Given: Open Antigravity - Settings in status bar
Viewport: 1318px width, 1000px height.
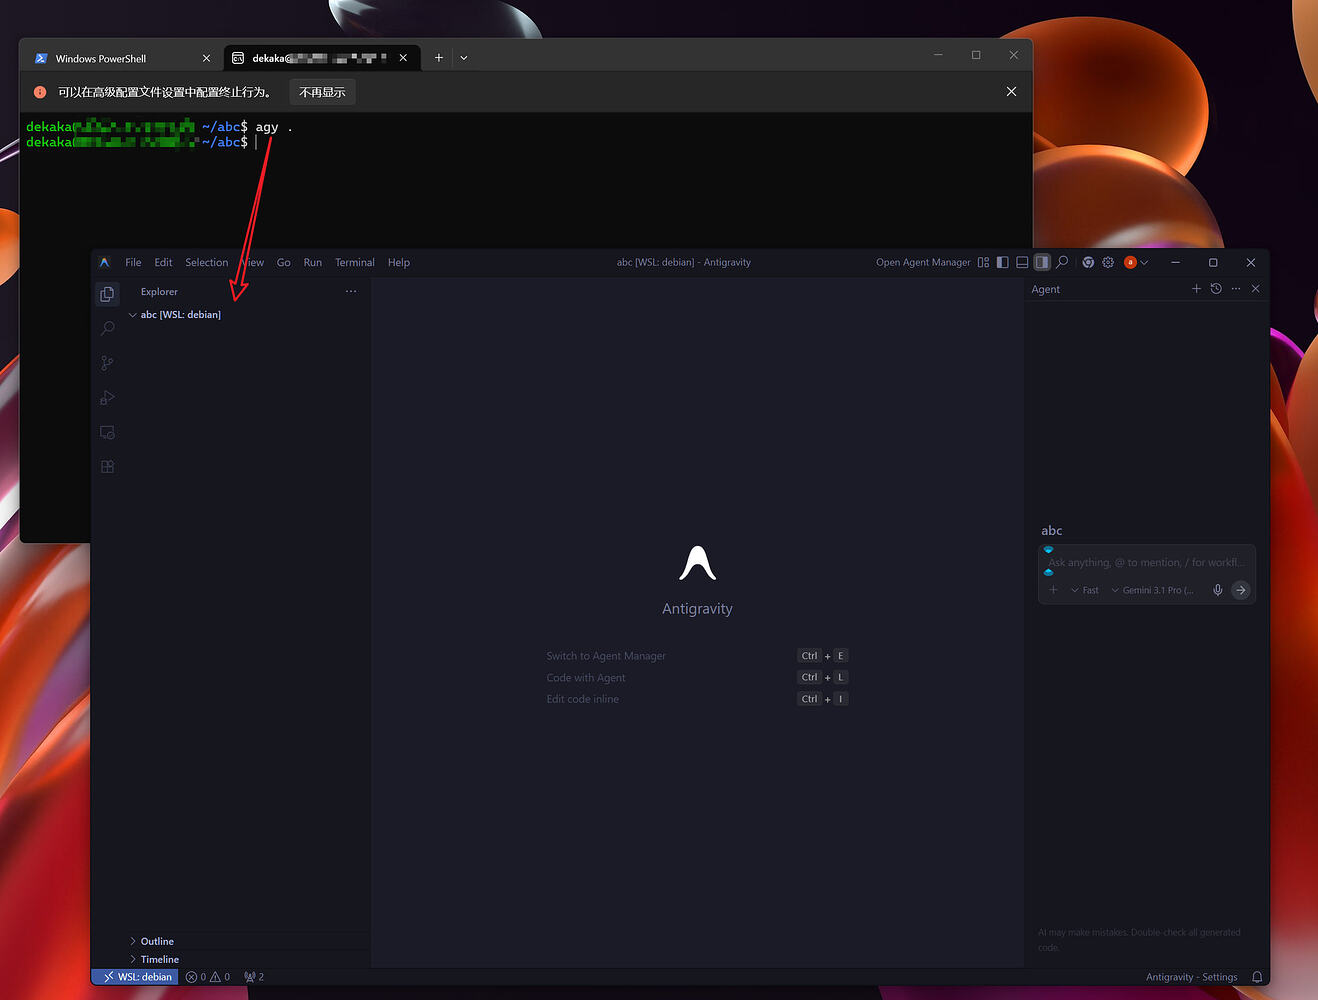Looking at the screenshot, I should click(x=1191, y=977).
